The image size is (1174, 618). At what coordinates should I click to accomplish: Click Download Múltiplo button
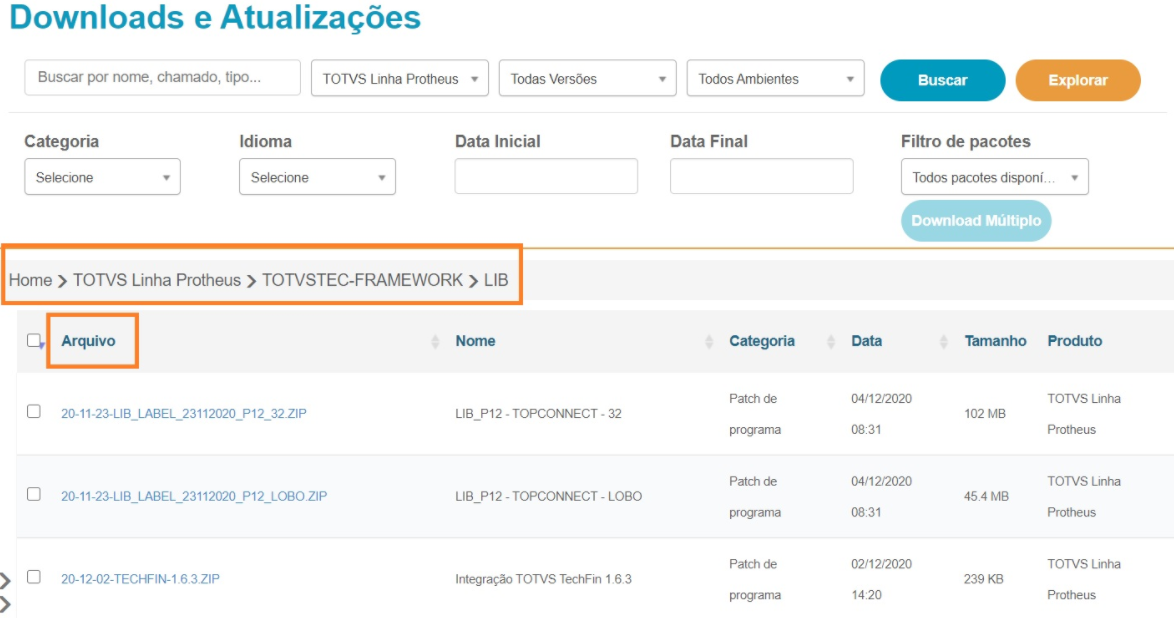(976, 221)
